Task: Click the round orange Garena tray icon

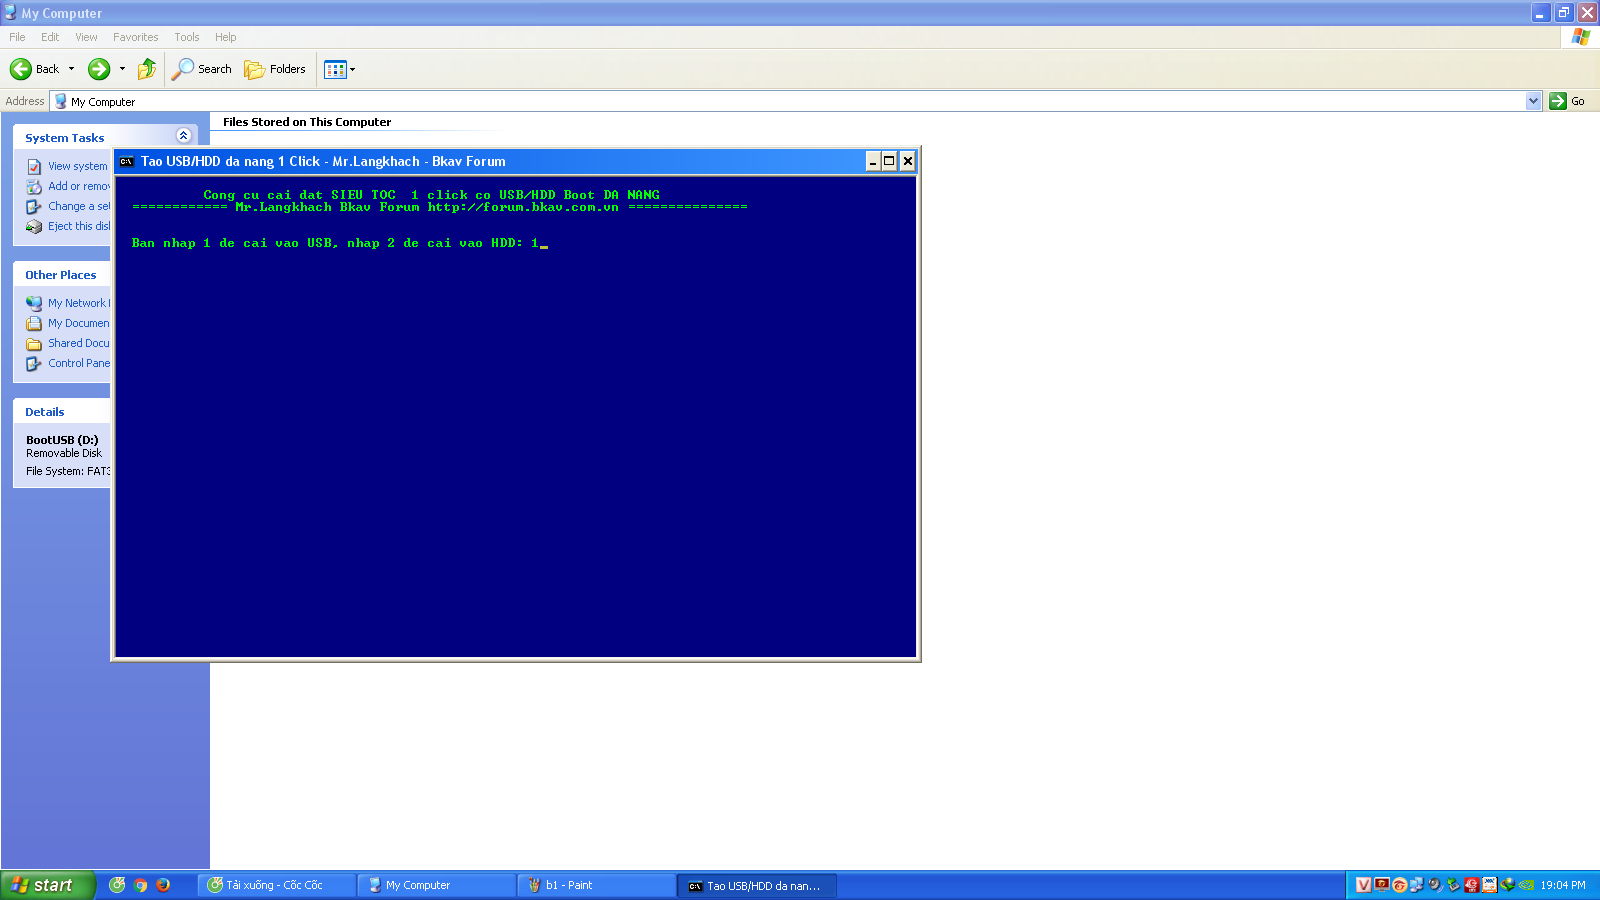Action: coord(1399,885)
